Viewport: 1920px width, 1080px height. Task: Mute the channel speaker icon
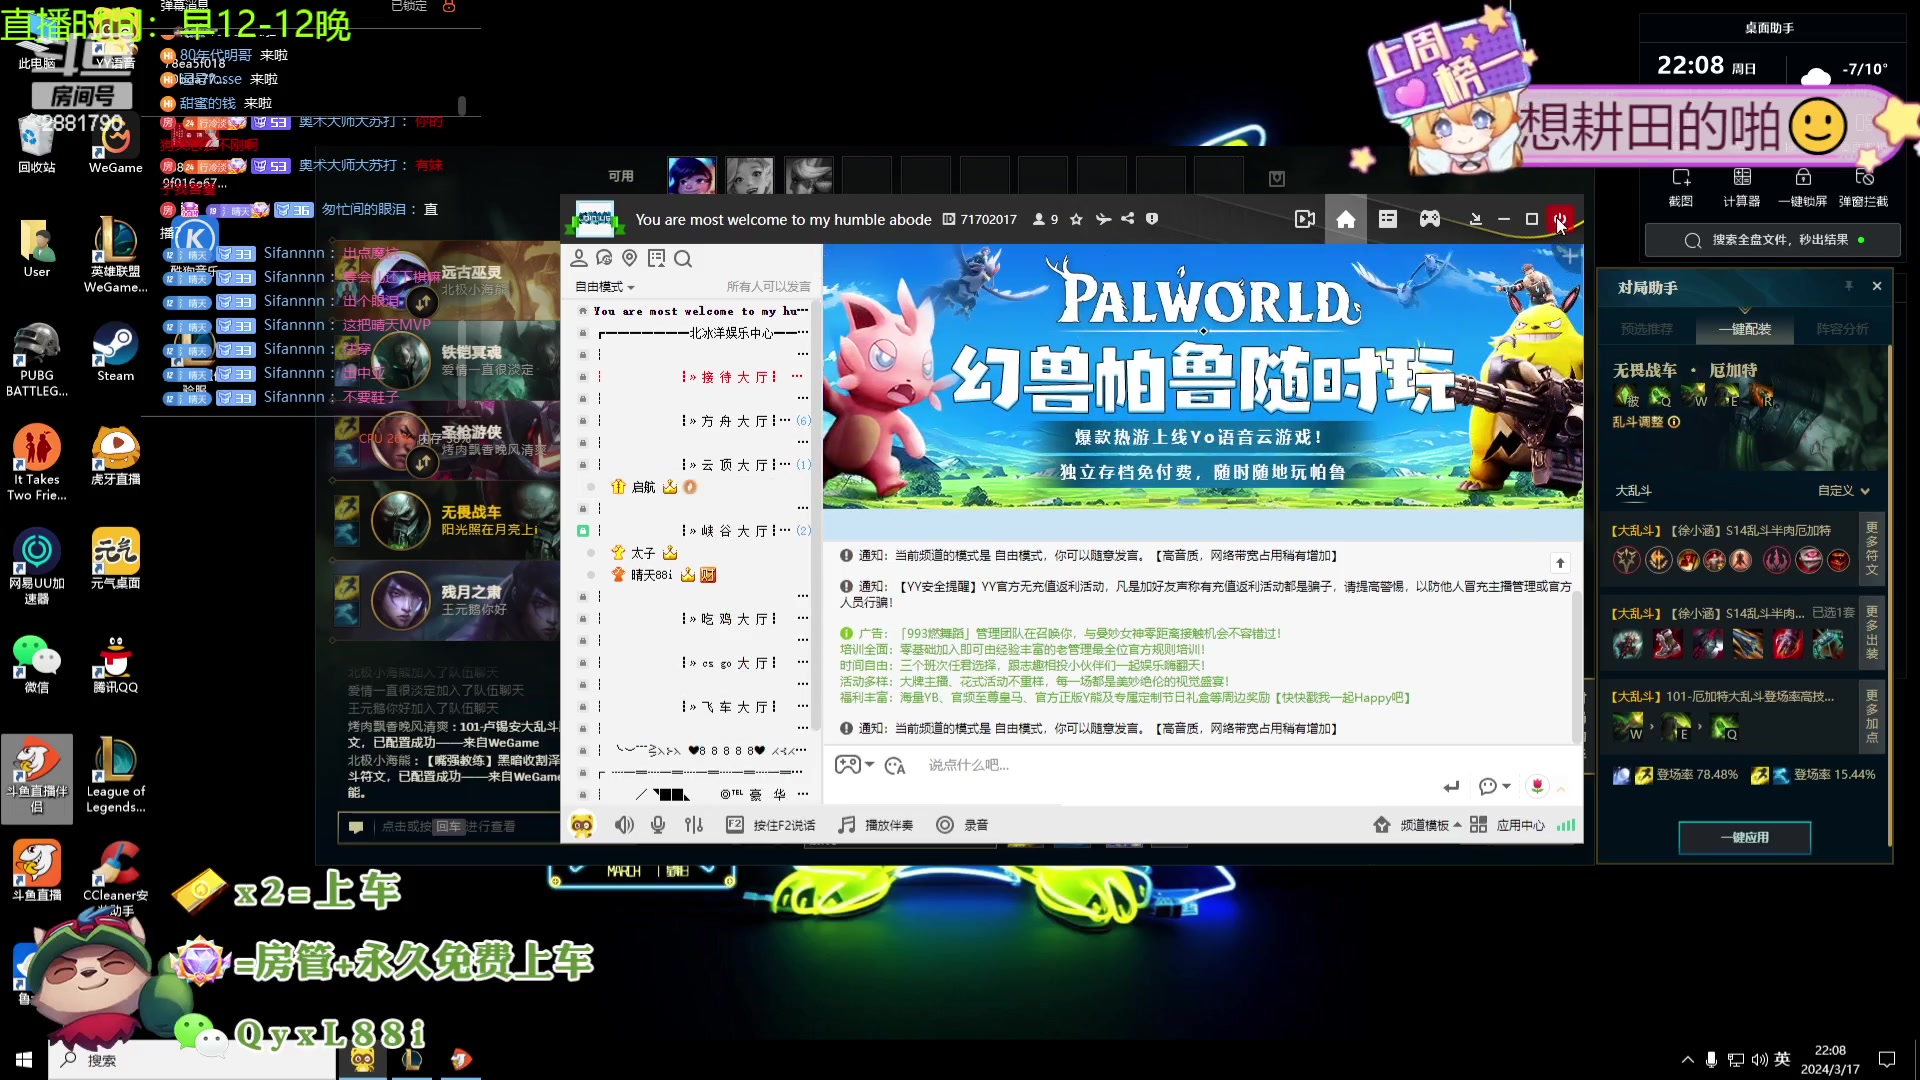625,824
